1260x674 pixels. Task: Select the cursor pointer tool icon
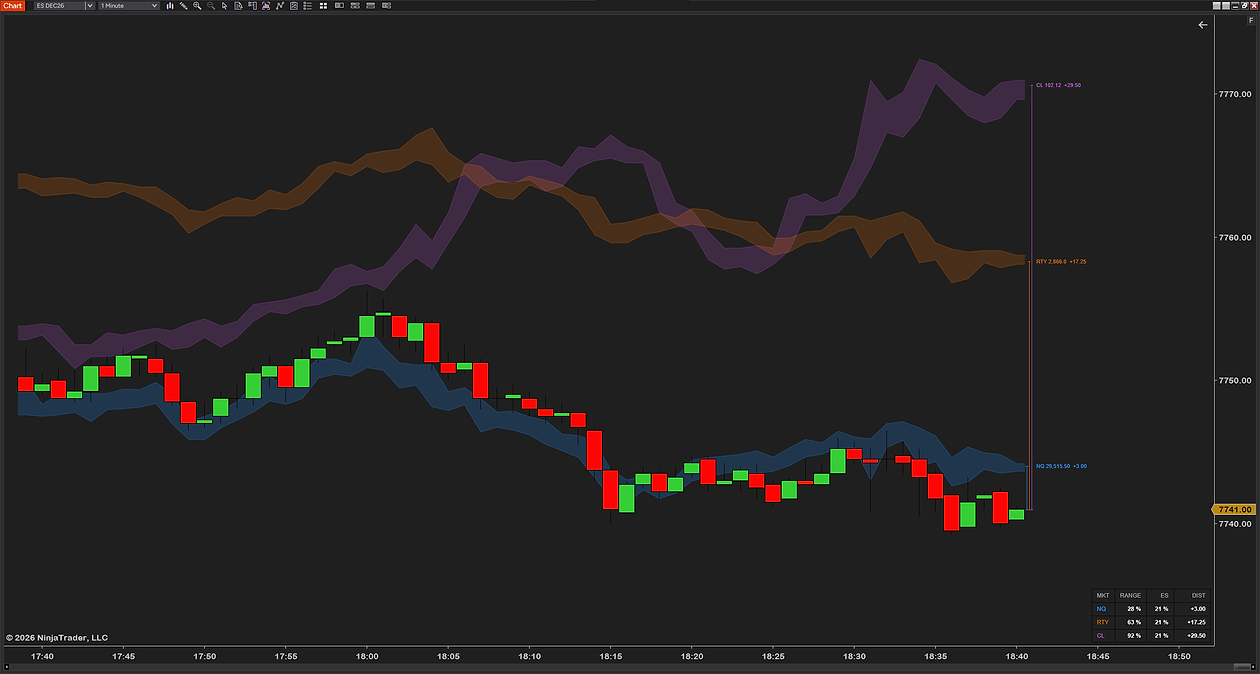click(x=225, y=5)
